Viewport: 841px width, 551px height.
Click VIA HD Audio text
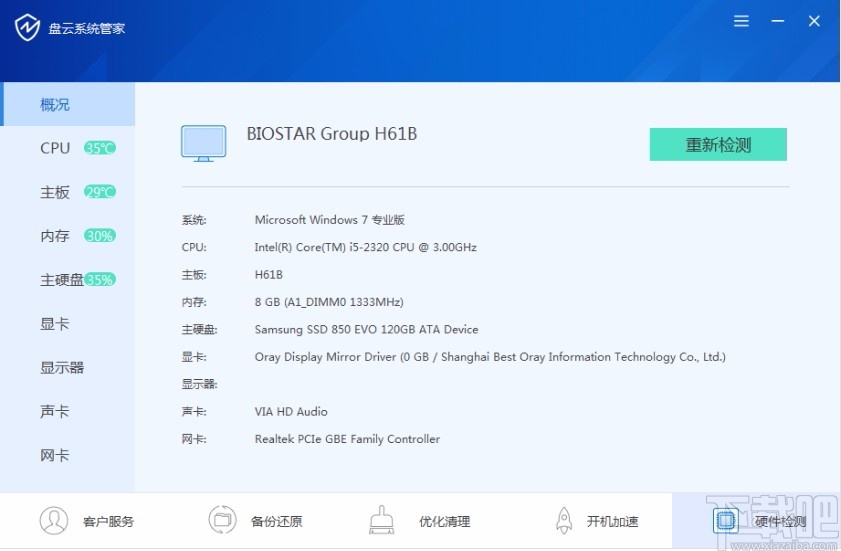tap(291, 412)
